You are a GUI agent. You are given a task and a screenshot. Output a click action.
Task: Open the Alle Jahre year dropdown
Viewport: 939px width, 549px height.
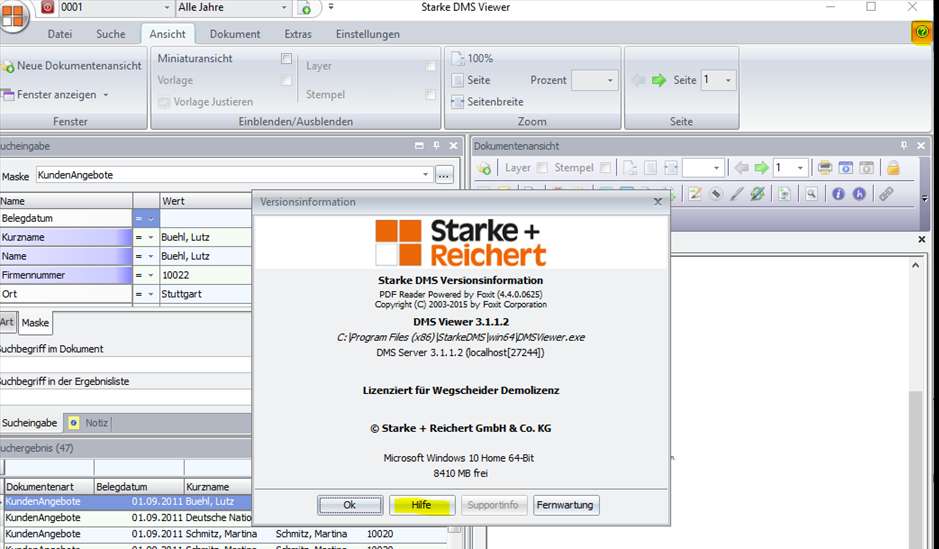click(x=284, y=8)
